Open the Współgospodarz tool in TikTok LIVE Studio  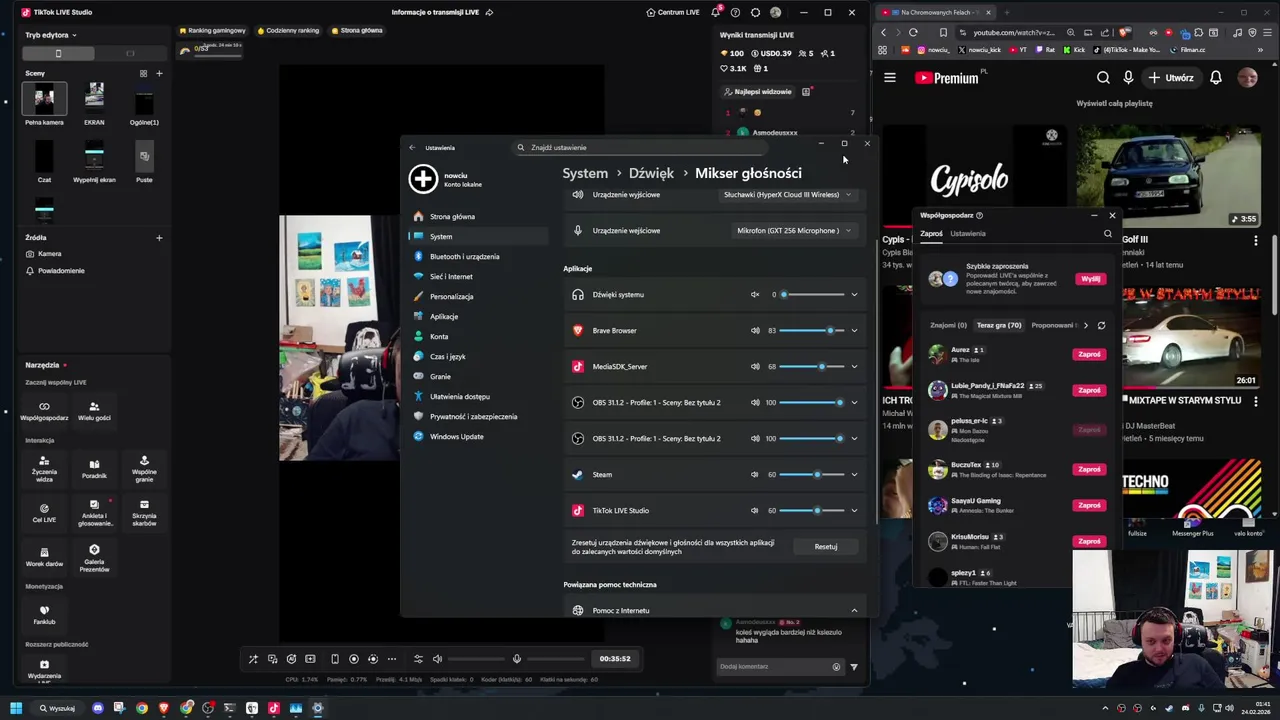[44, 411]
